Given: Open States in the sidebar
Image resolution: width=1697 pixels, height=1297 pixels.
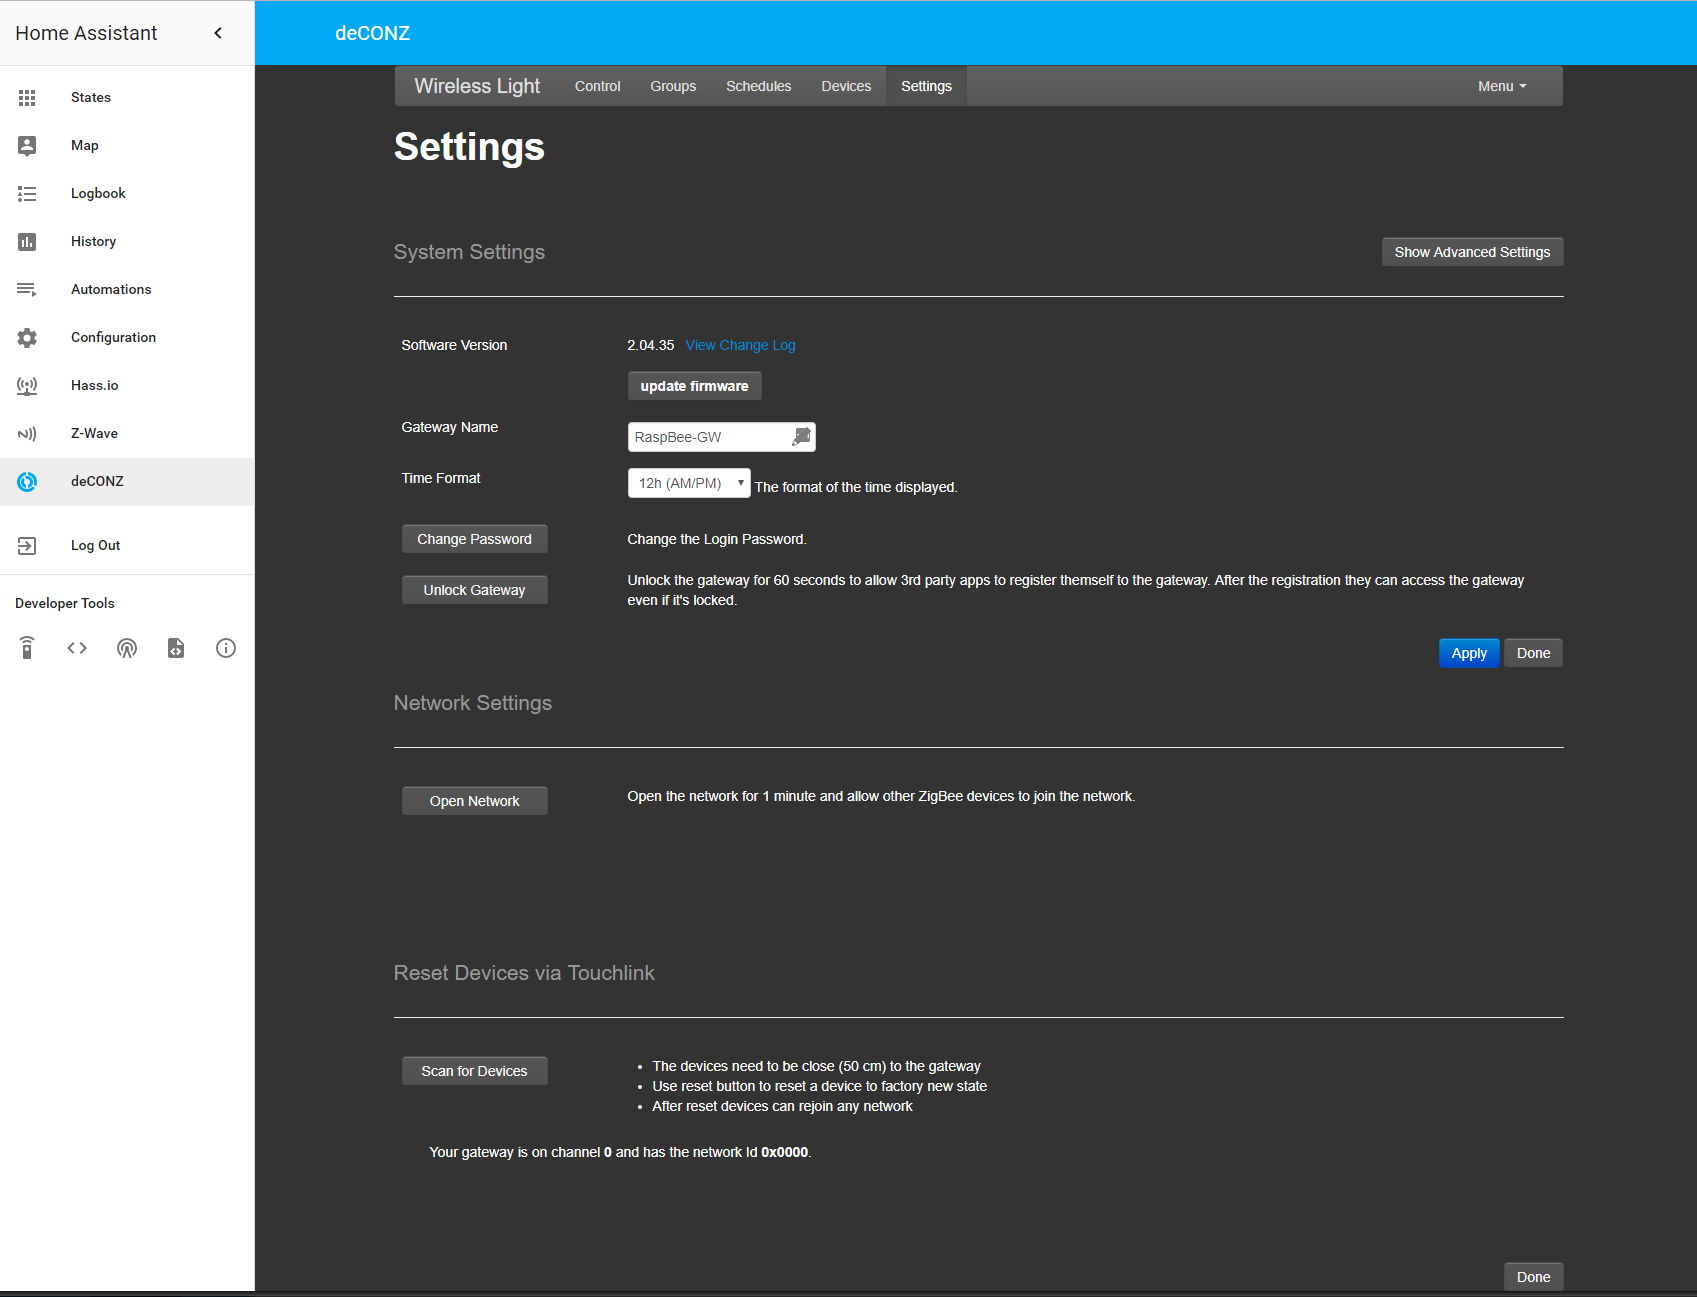Looking at the screenshot, I should (x=127, y=97).
